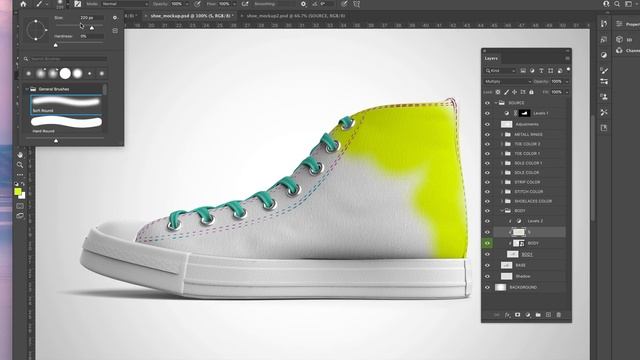Hide the SOLE COLOR group

[487, 173]
